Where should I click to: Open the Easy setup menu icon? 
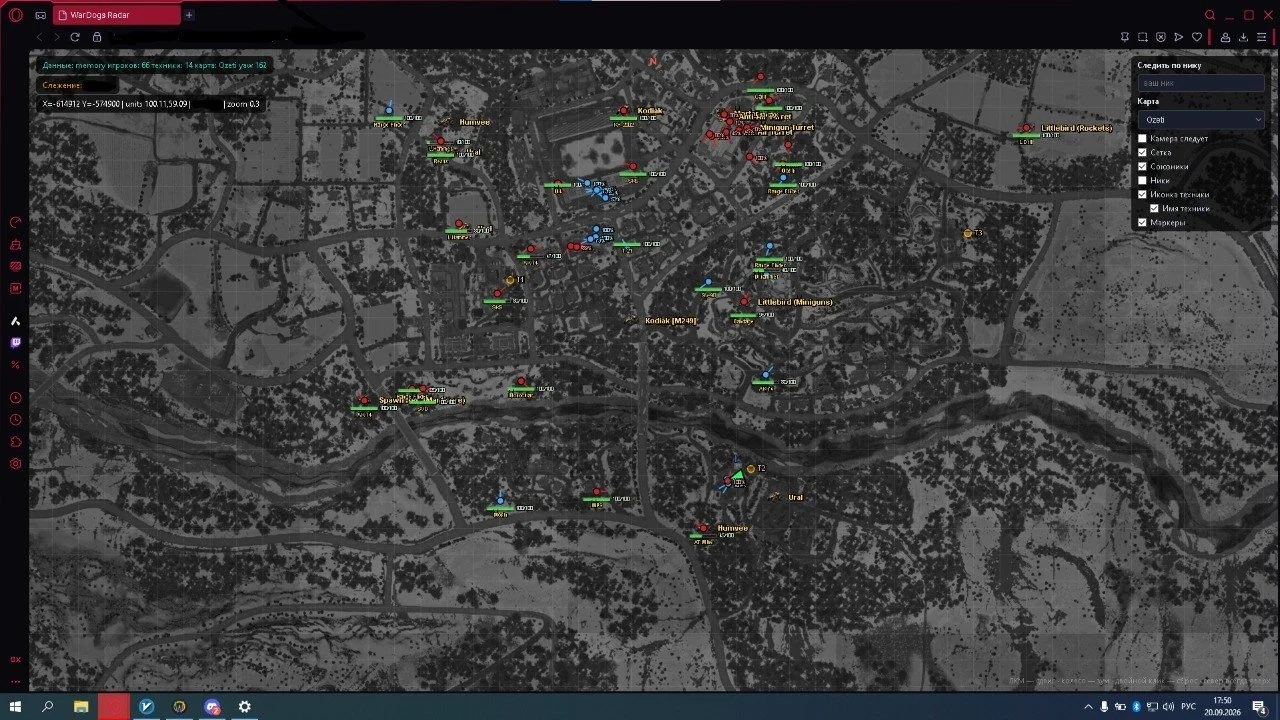click(1261, 37)
